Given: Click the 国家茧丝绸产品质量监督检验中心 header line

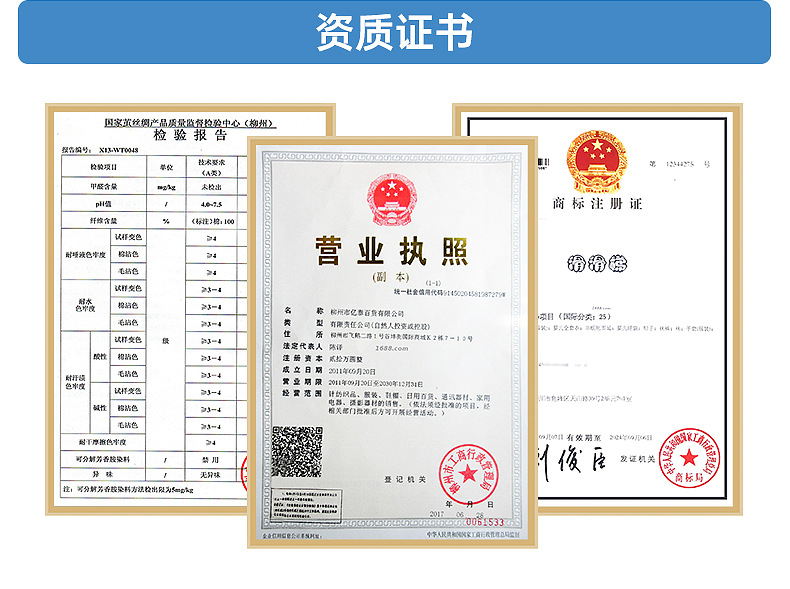Looking at the screenshot, I should 190,122.
